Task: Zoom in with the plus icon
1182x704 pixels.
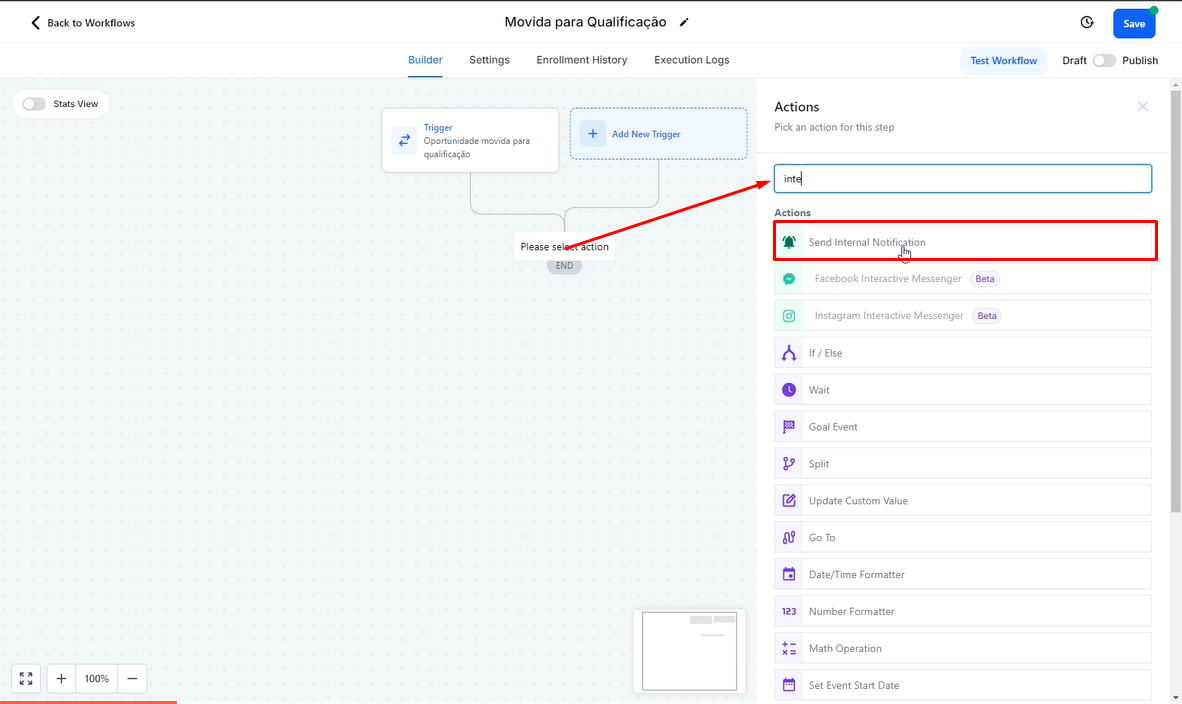Action: (x=61, y=678)
